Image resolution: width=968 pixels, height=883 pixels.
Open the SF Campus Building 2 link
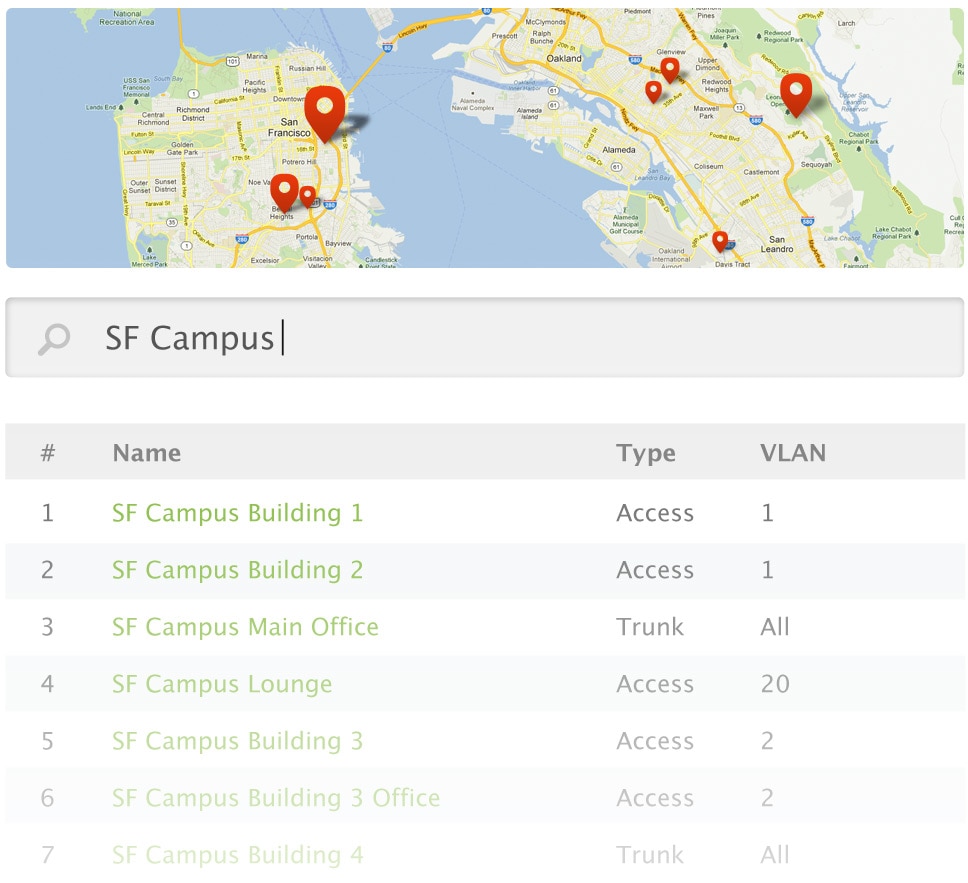[x=237, y=570]
